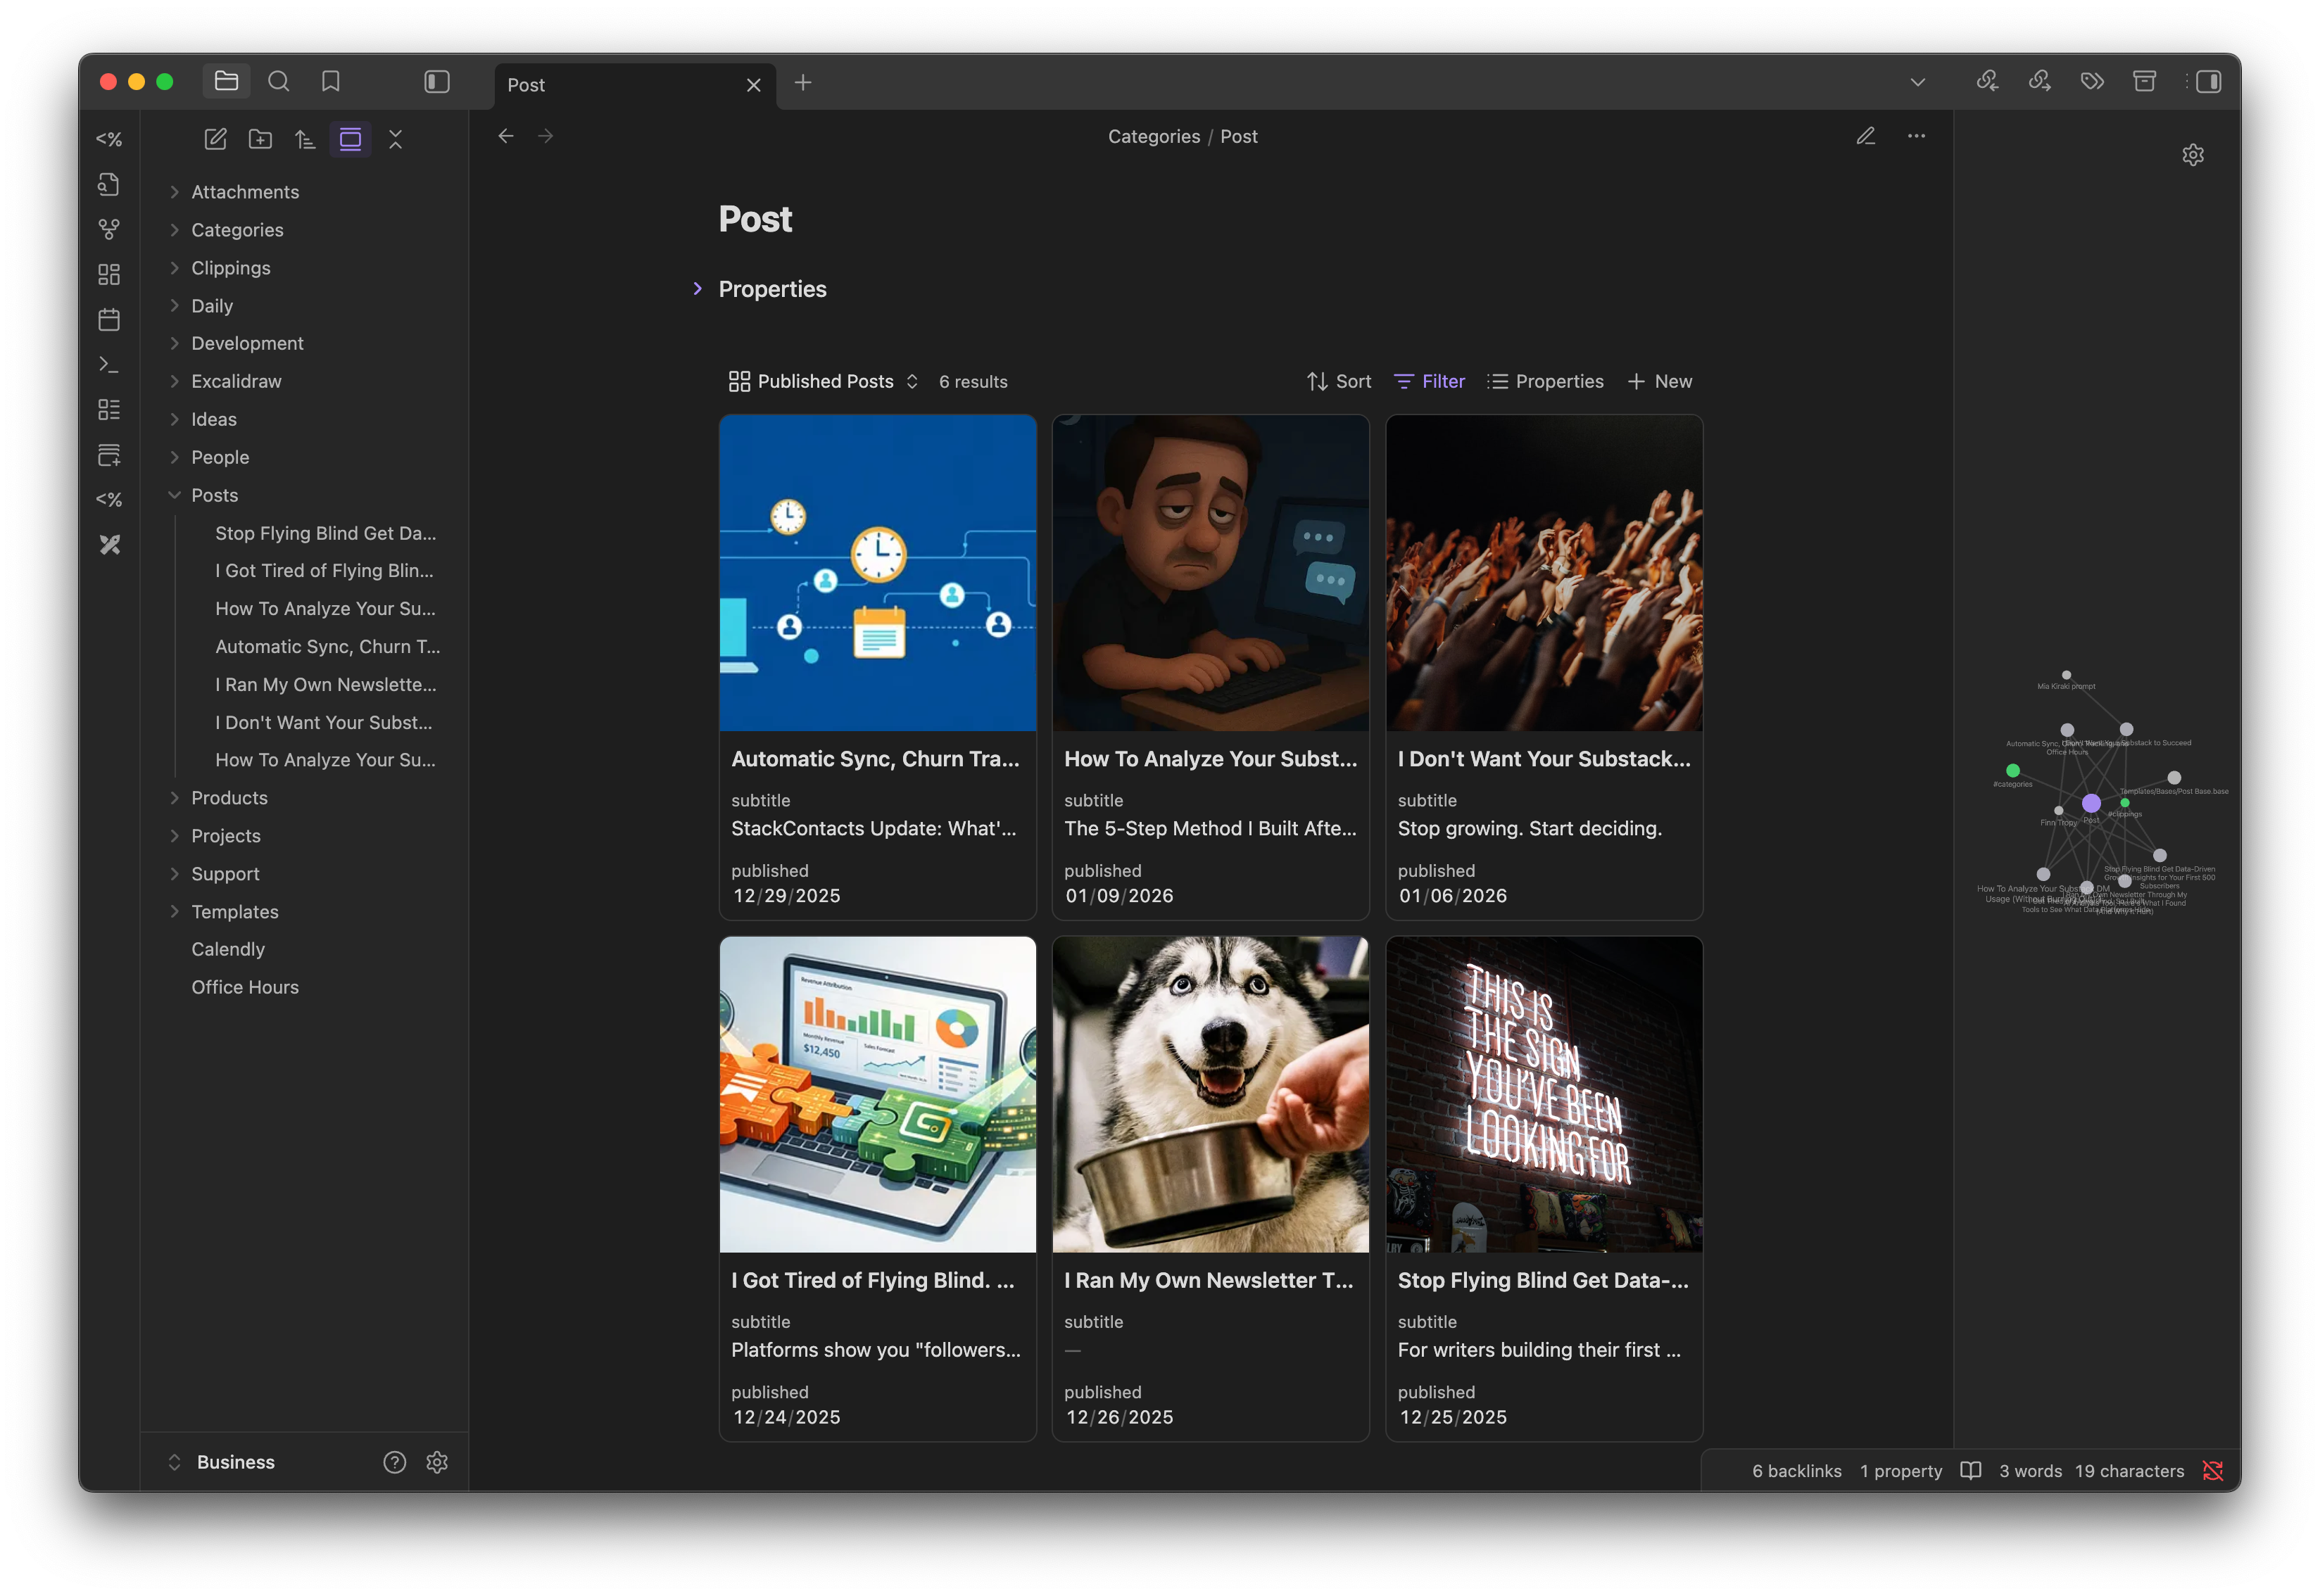Change the file explorer sort order

305,139
